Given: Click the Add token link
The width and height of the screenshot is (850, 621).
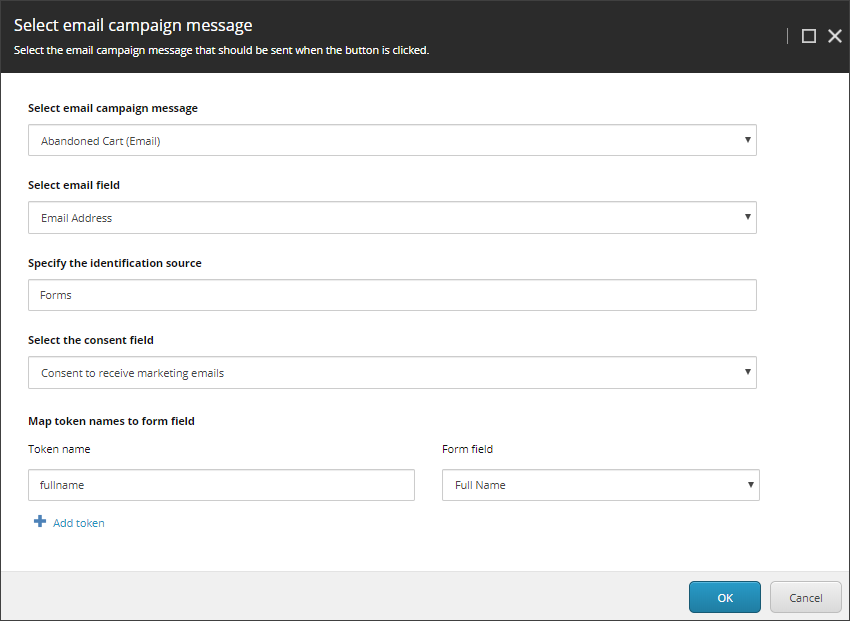Looking at the screenshot, I should pyautogui.click(x=79, y=523).
